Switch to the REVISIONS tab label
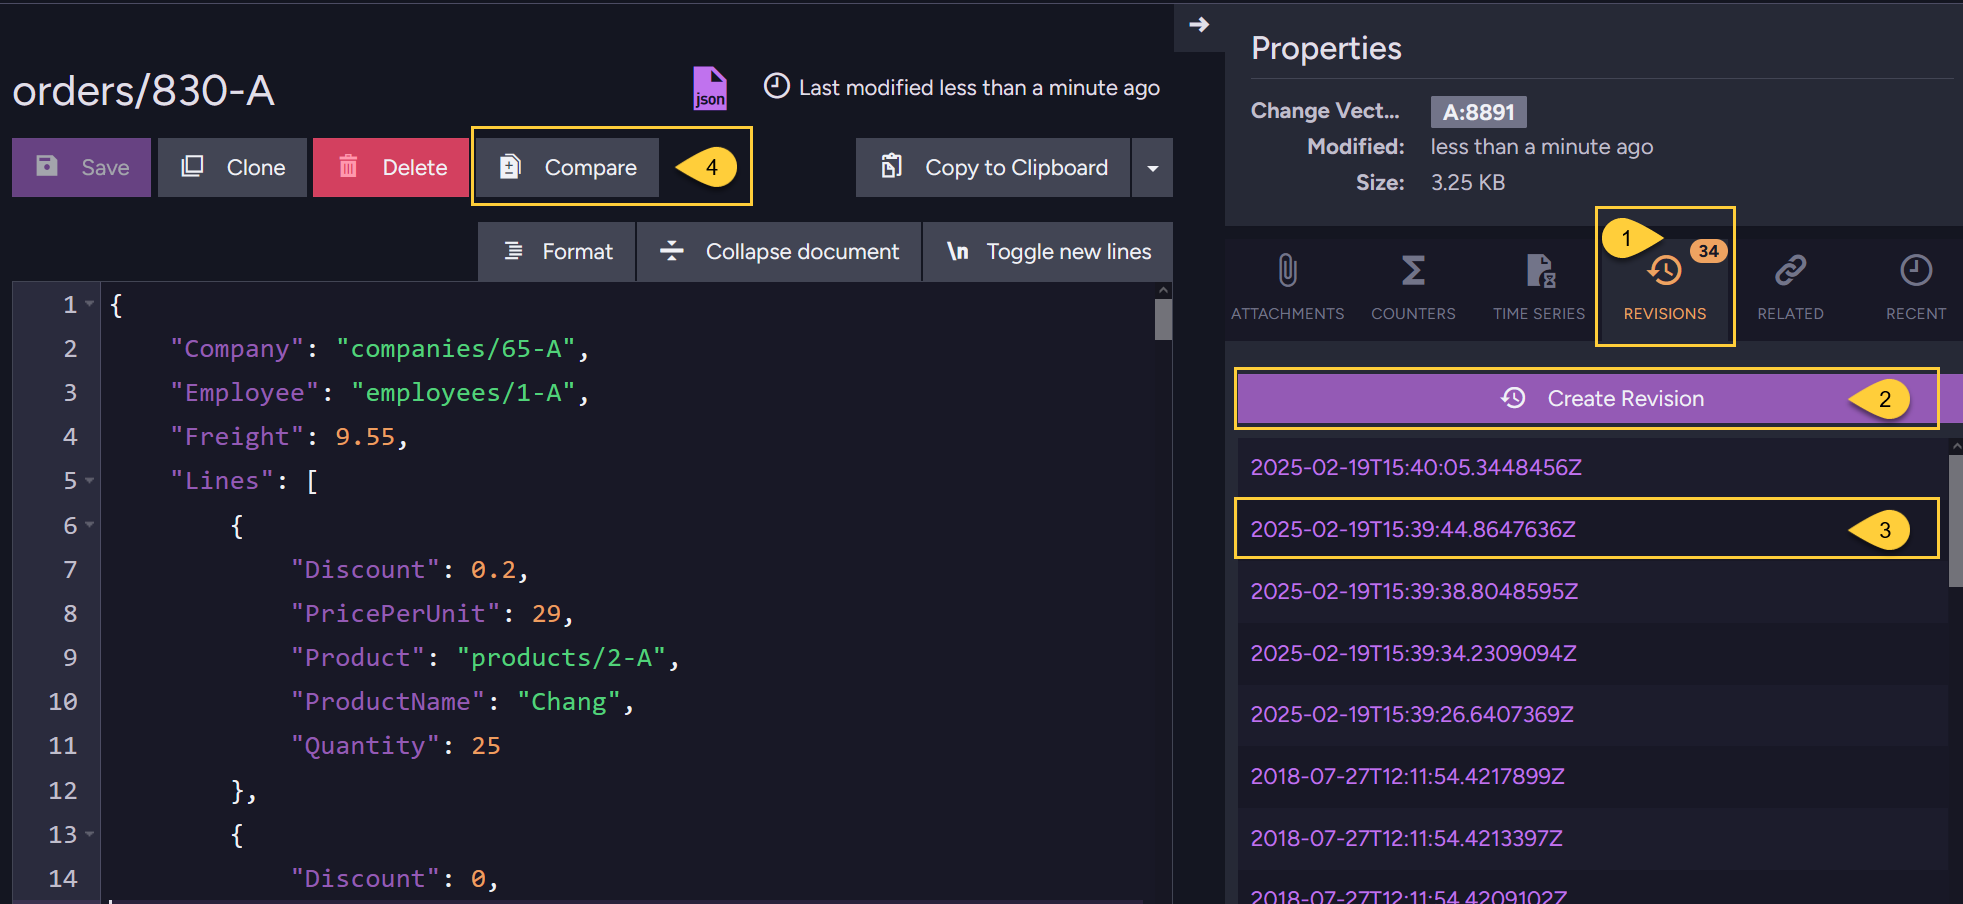The height and width of the screenshot is (904, 1963). point(1665,313)
